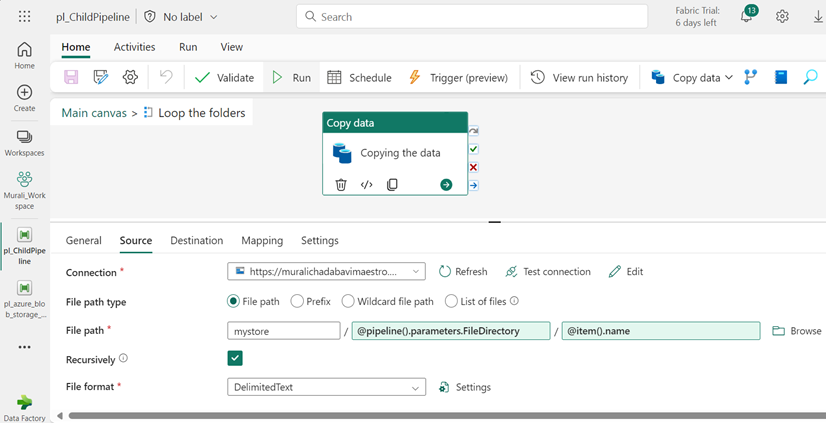Open pipeline settings gear in toolbar

coord(130,77)
